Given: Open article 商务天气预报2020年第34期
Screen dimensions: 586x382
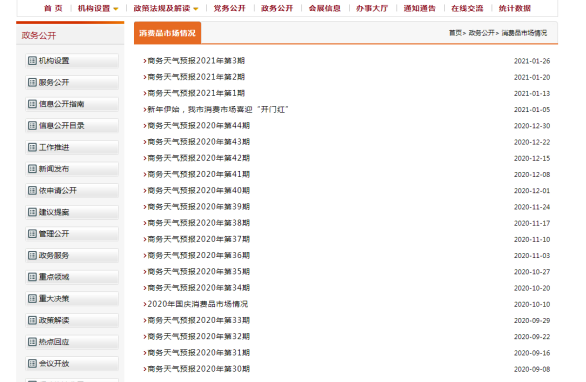Looking at the screenshot, I should tap(198, 288).
